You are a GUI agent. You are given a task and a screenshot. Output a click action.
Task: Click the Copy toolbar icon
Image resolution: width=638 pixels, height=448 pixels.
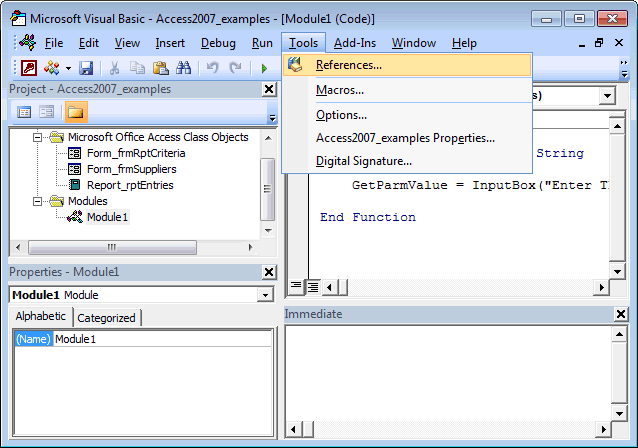(x=137, y=68)
